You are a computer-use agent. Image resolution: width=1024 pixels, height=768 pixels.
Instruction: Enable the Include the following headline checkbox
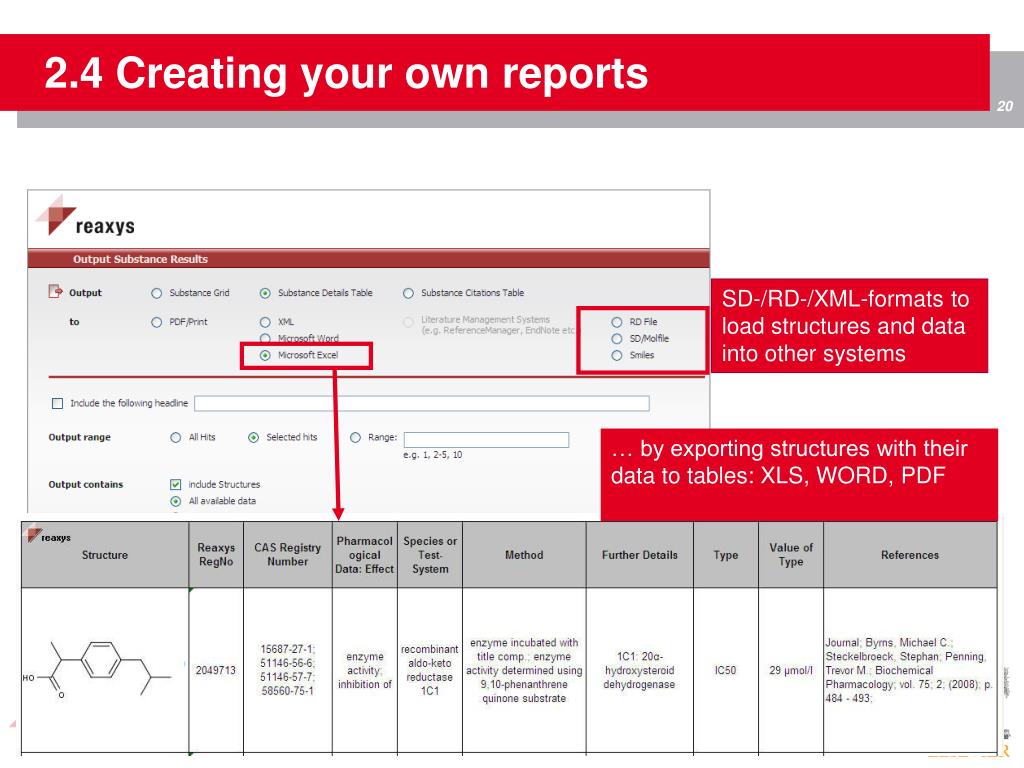click(x=57, y=404)
